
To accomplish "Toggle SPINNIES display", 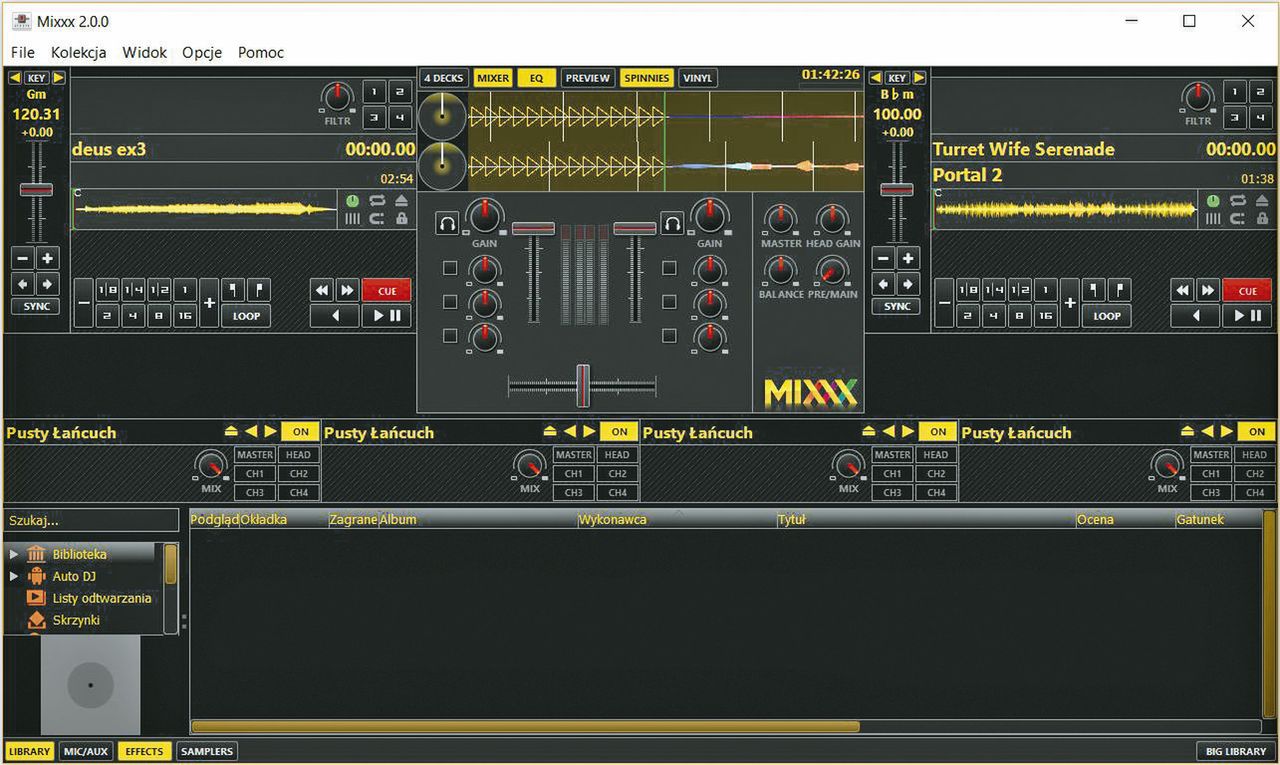I will coord(646,78).
